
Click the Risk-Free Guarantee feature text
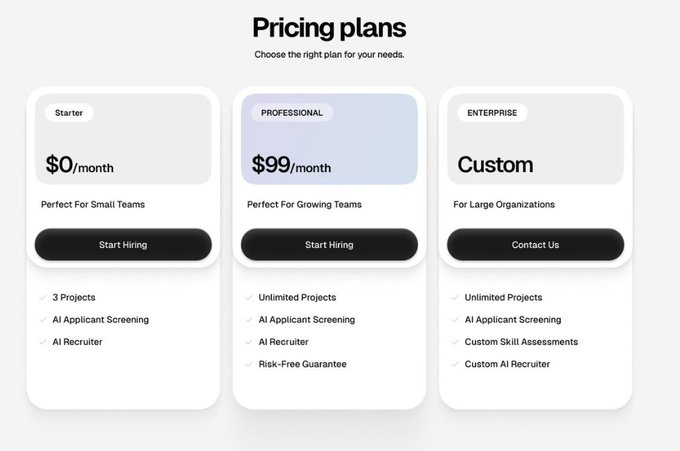(x=303, y=364)
